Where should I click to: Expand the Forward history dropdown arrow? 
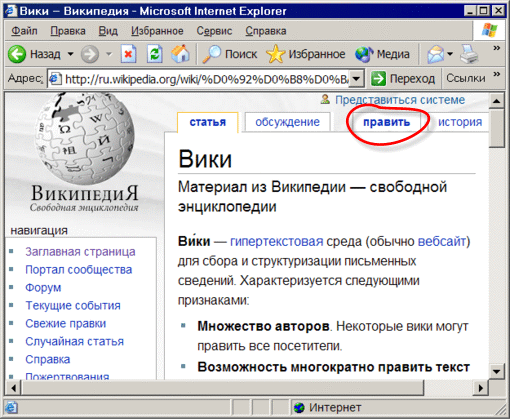click(109, 54)
